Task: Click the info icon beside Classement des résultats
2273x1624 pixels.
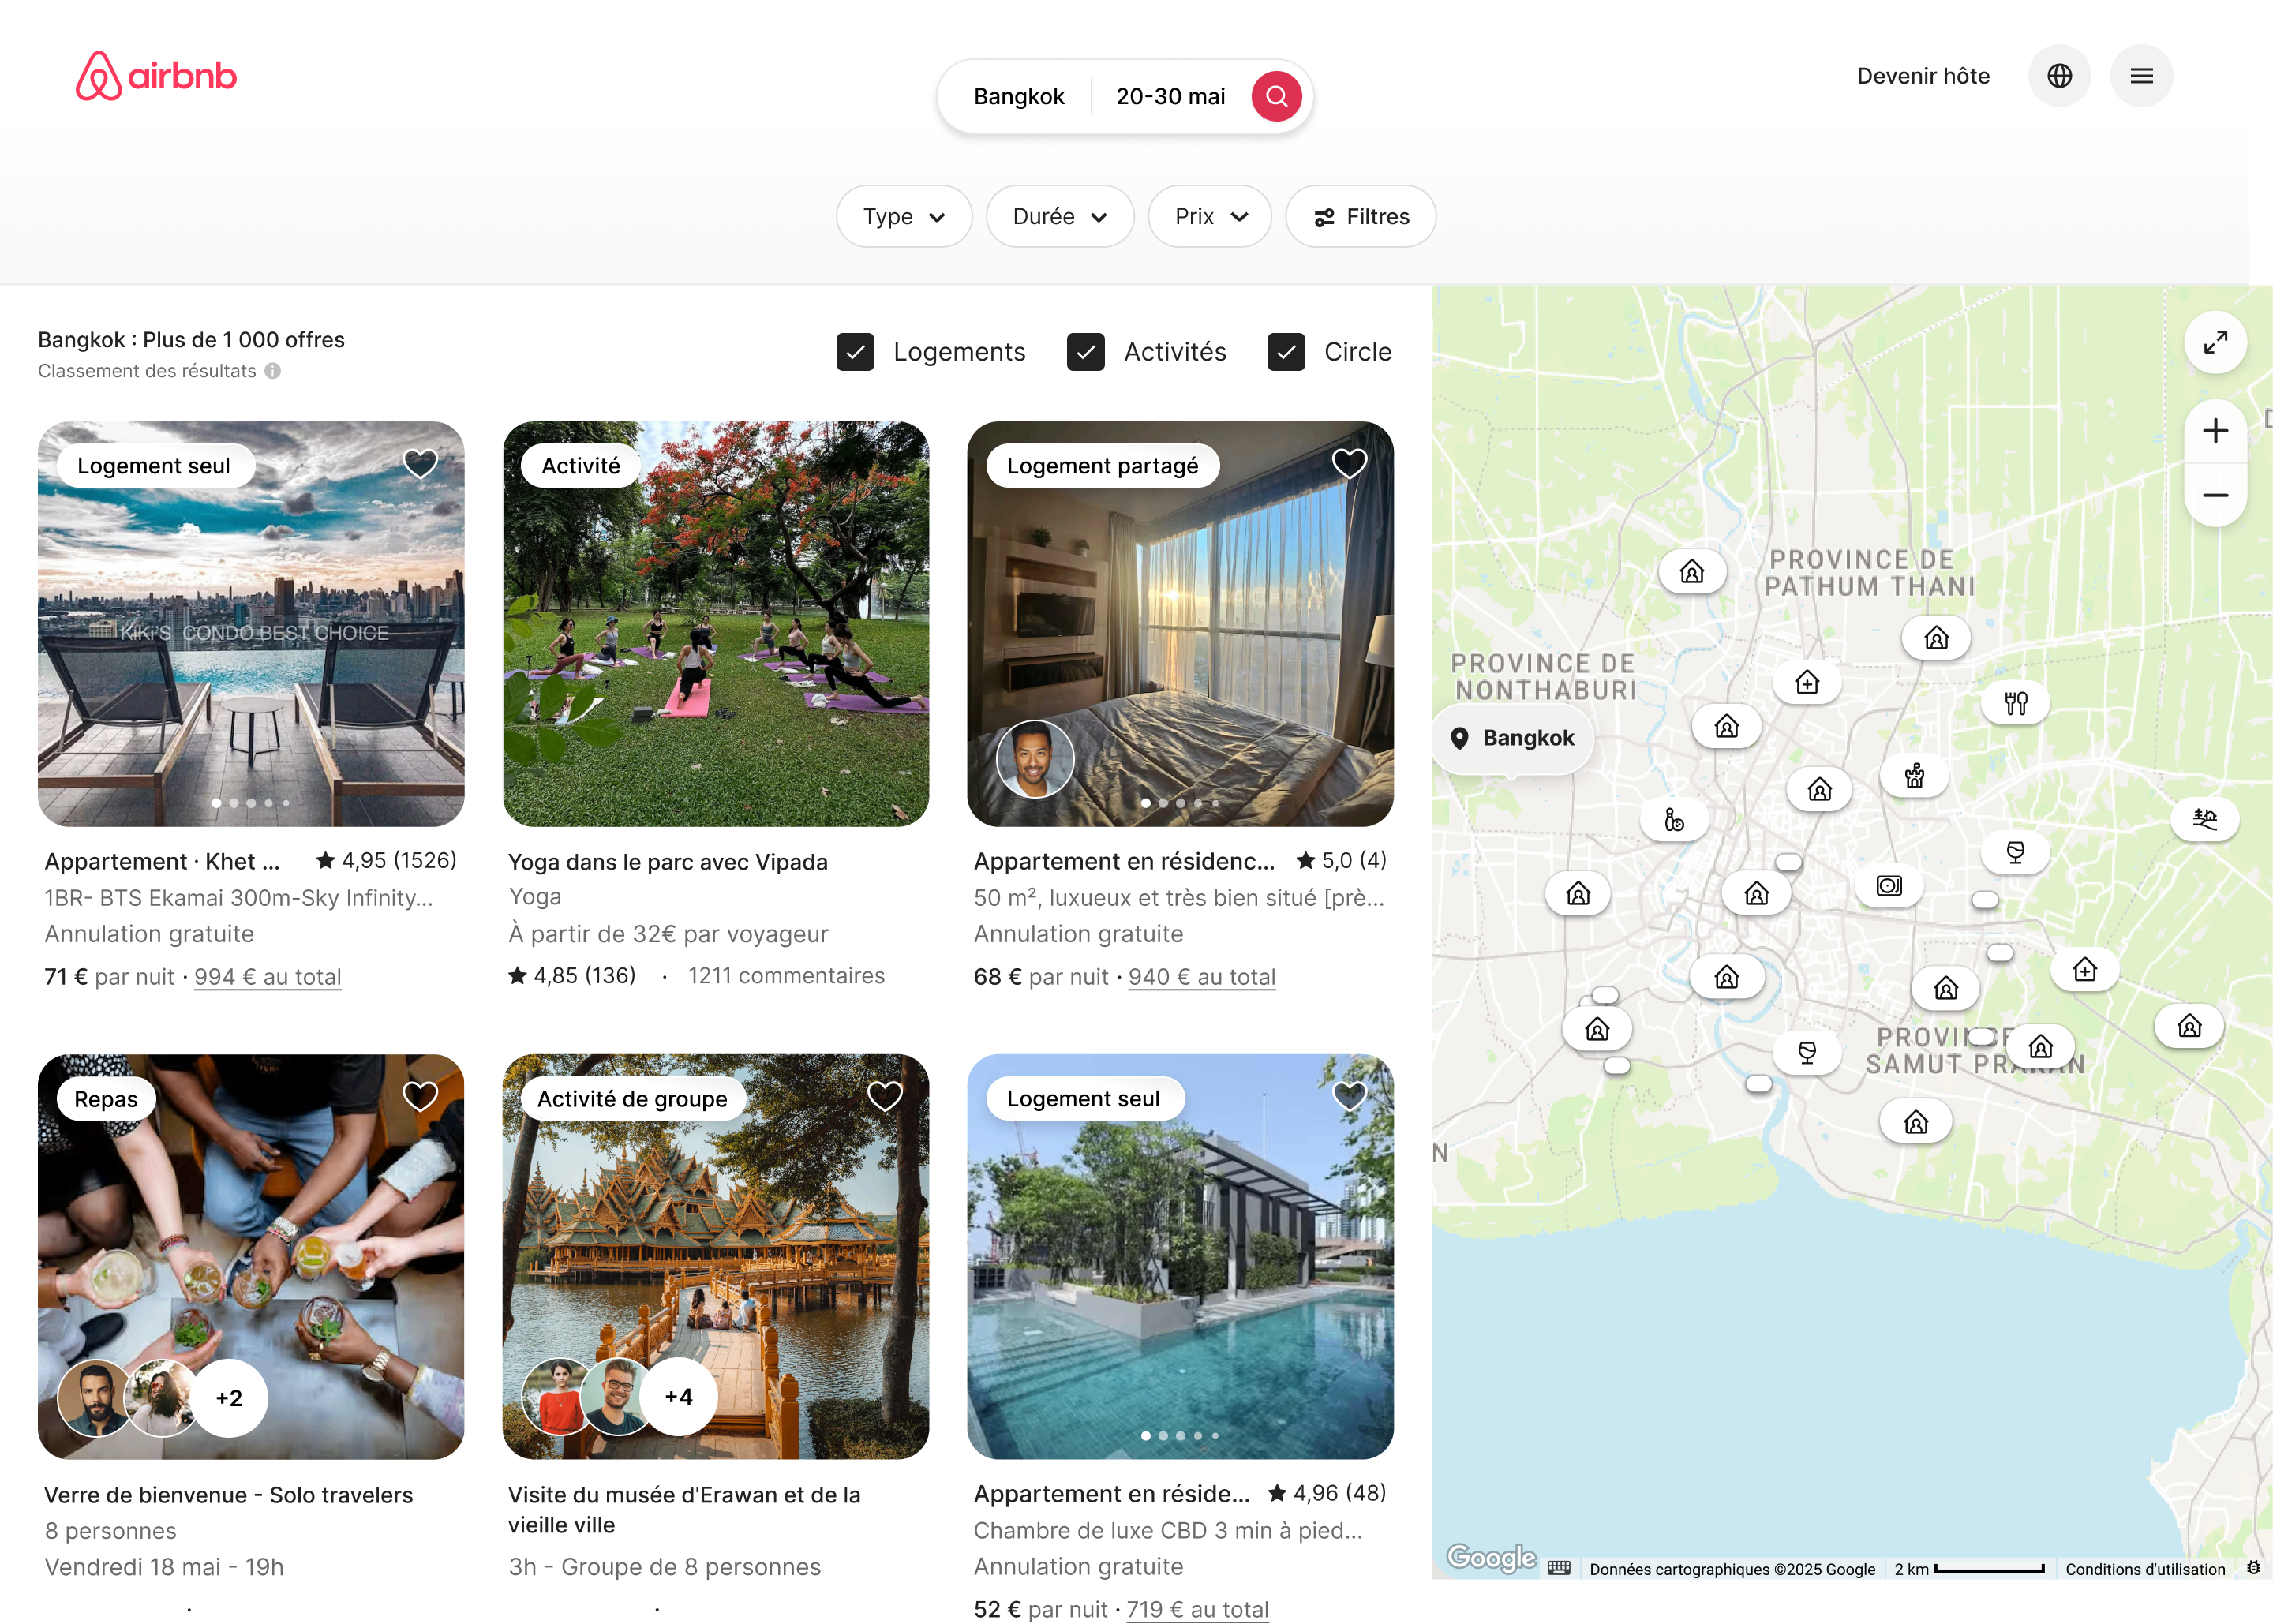Action: pyautogui.click(x=272, y=371)
